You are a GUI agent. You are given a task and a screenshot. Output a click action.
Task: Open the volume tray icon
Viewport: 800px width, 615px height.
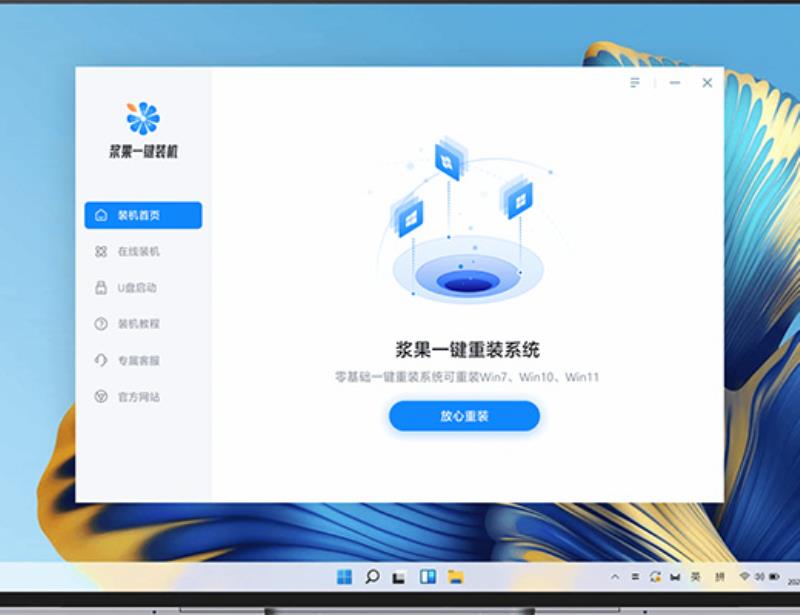[x=759, y=576]
